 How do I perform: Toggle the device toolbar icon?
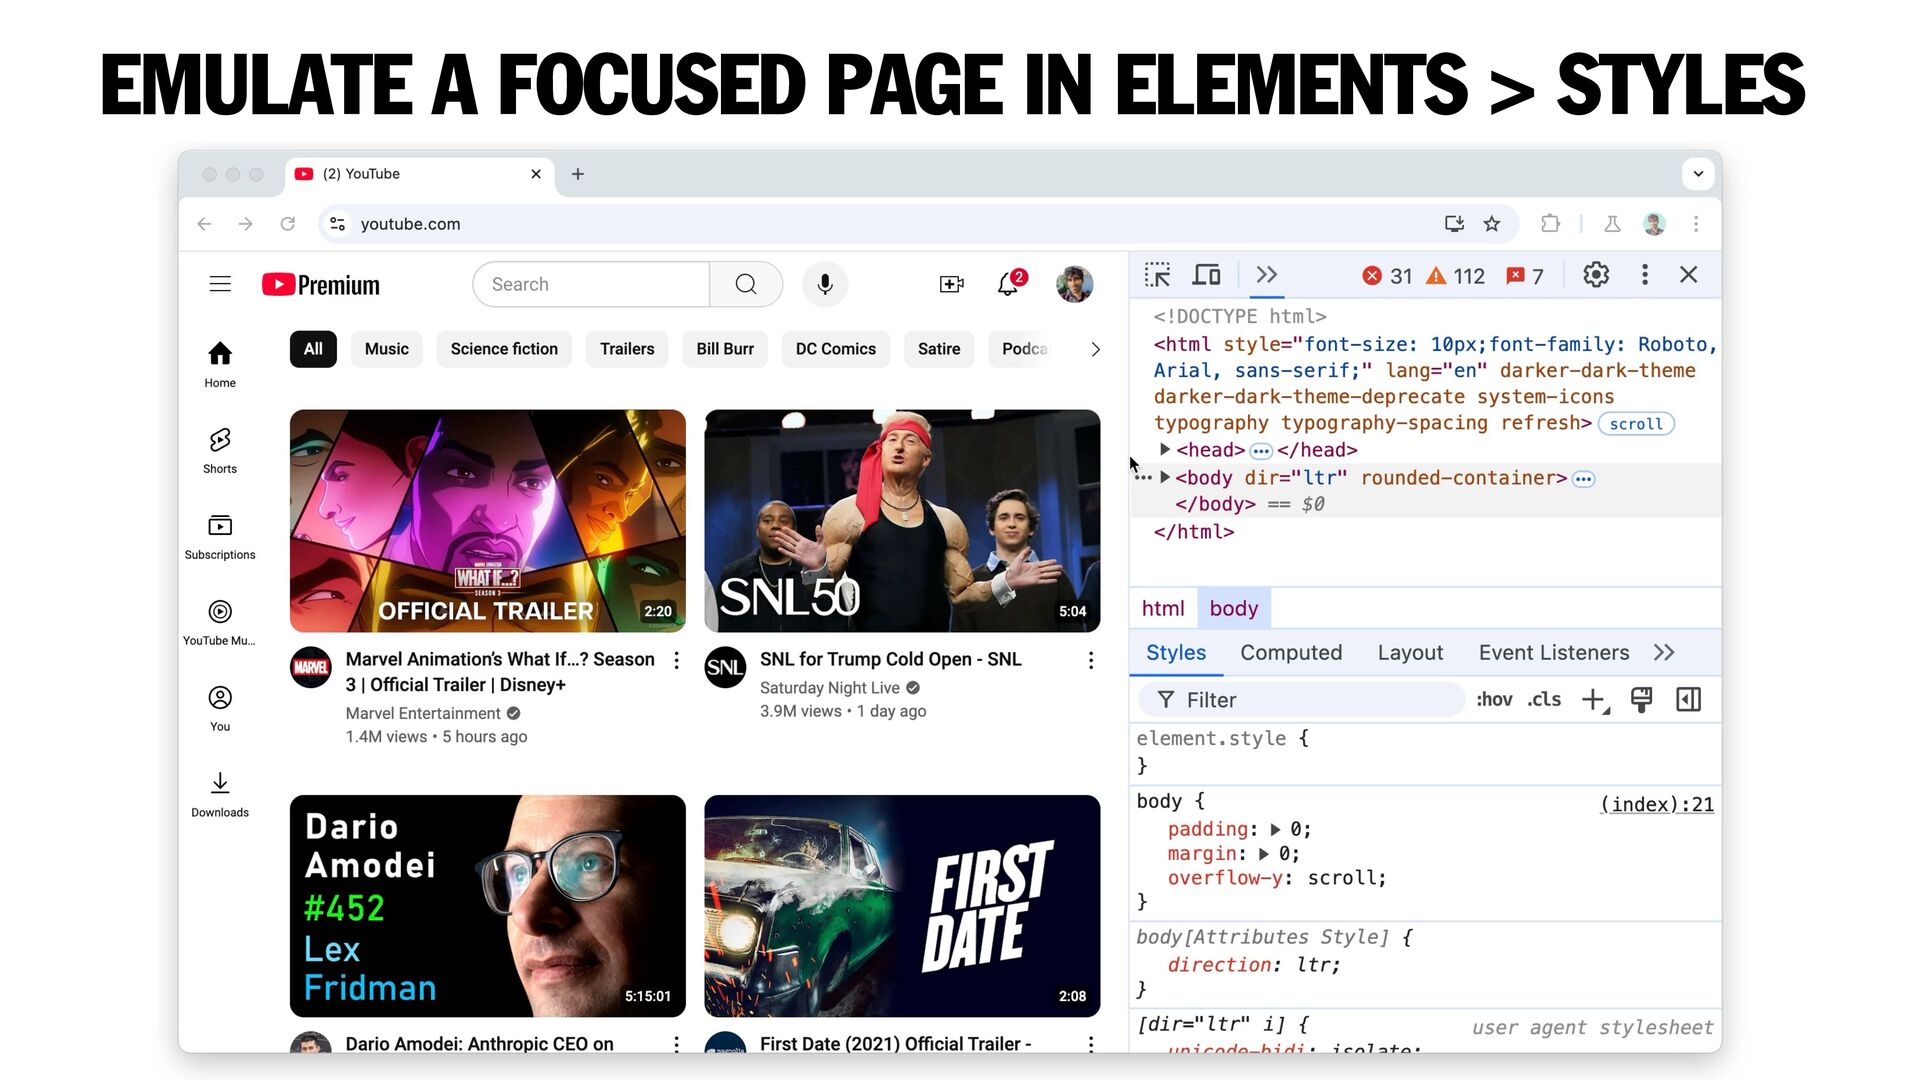coord(1207,275)
